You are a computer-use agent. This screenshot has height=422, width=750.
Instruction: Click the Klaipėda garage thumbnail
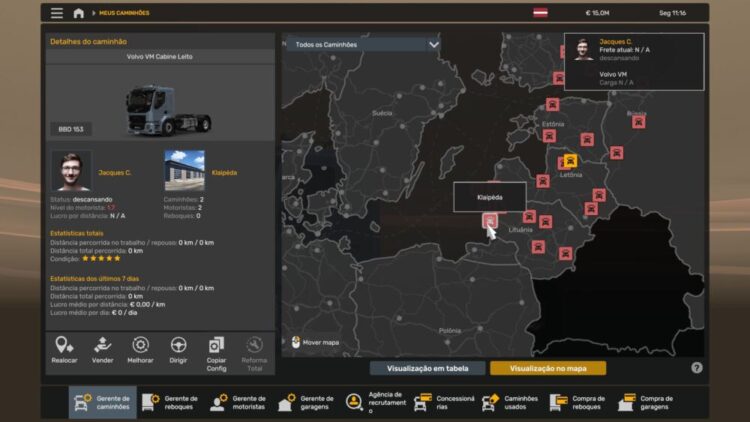pos(184,171)
